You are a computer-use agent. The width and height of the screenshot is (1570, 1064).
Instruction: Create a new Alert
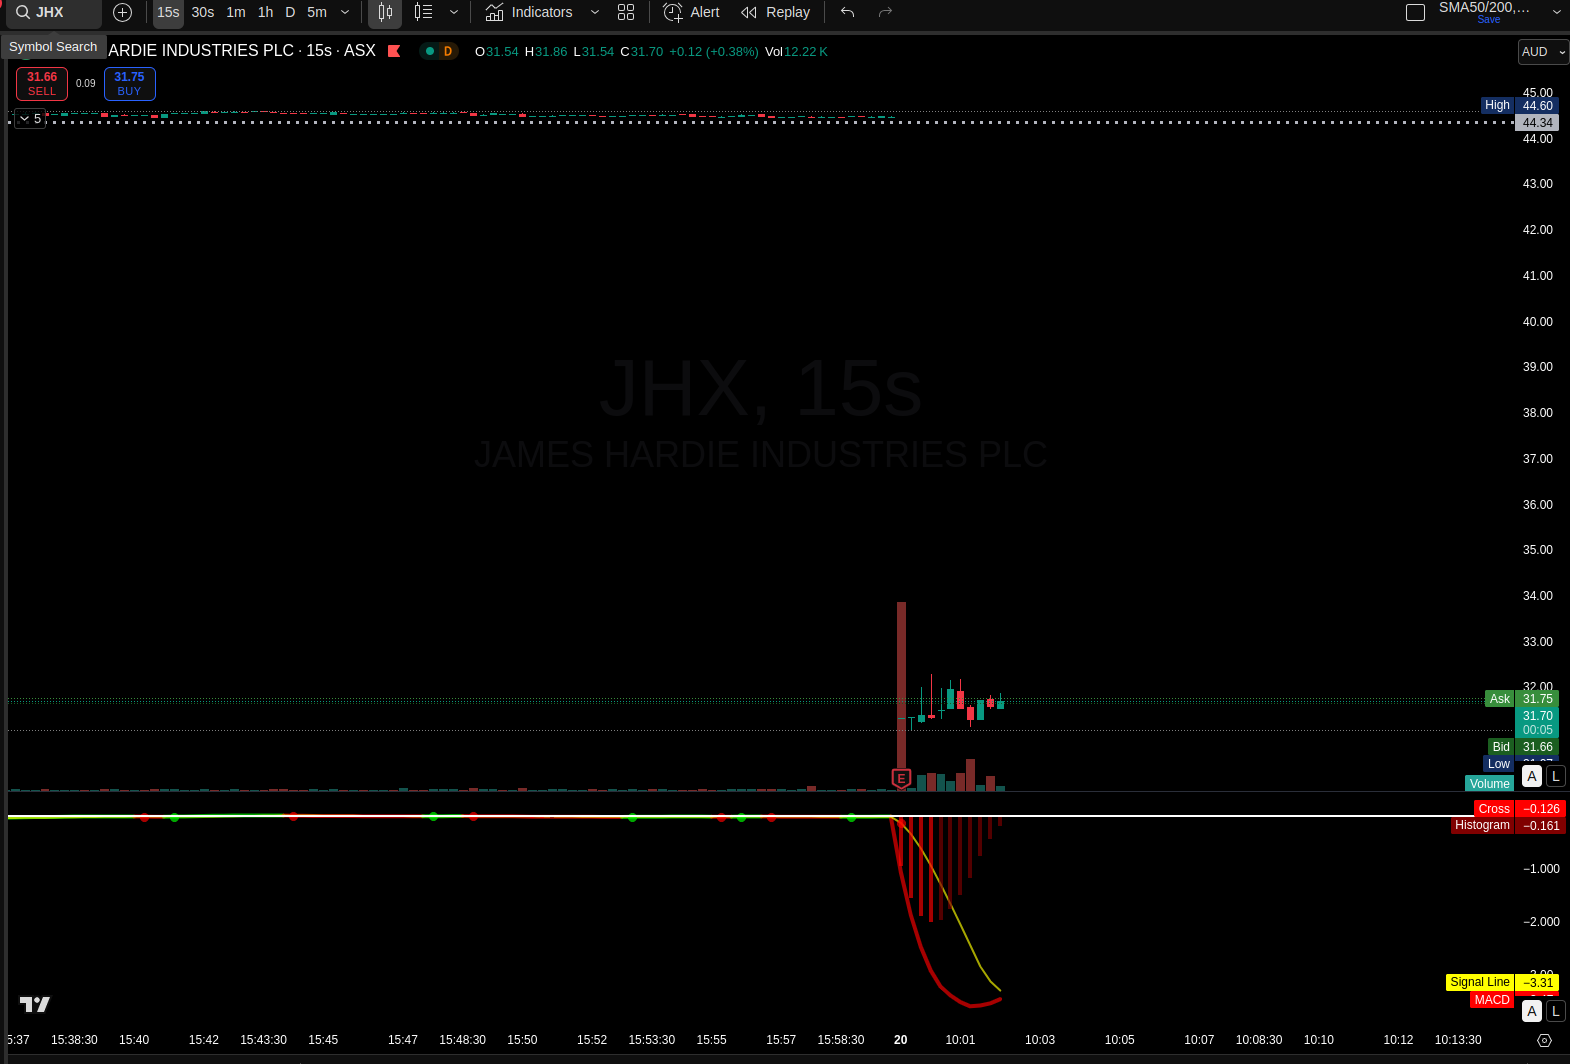tap(691, 13)
